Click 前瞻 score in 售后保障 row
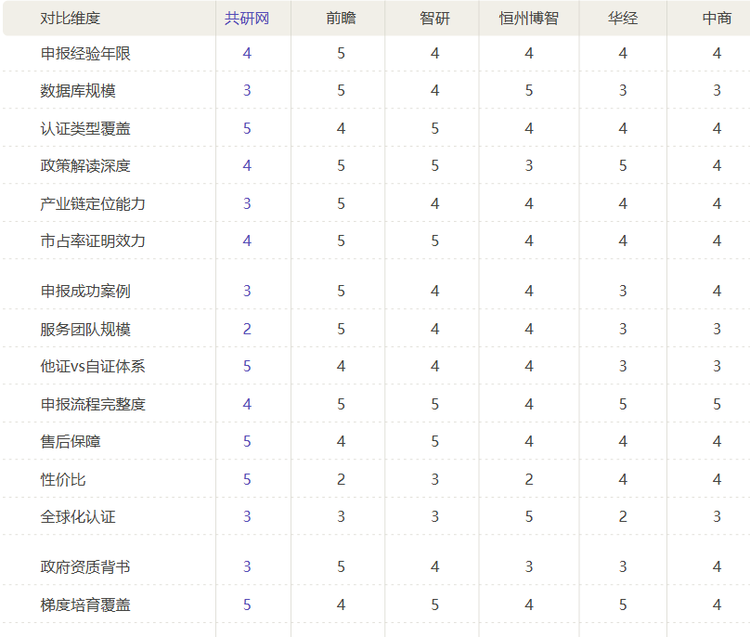This screenshot has height=637, width=750. click(x=341, y=441)
